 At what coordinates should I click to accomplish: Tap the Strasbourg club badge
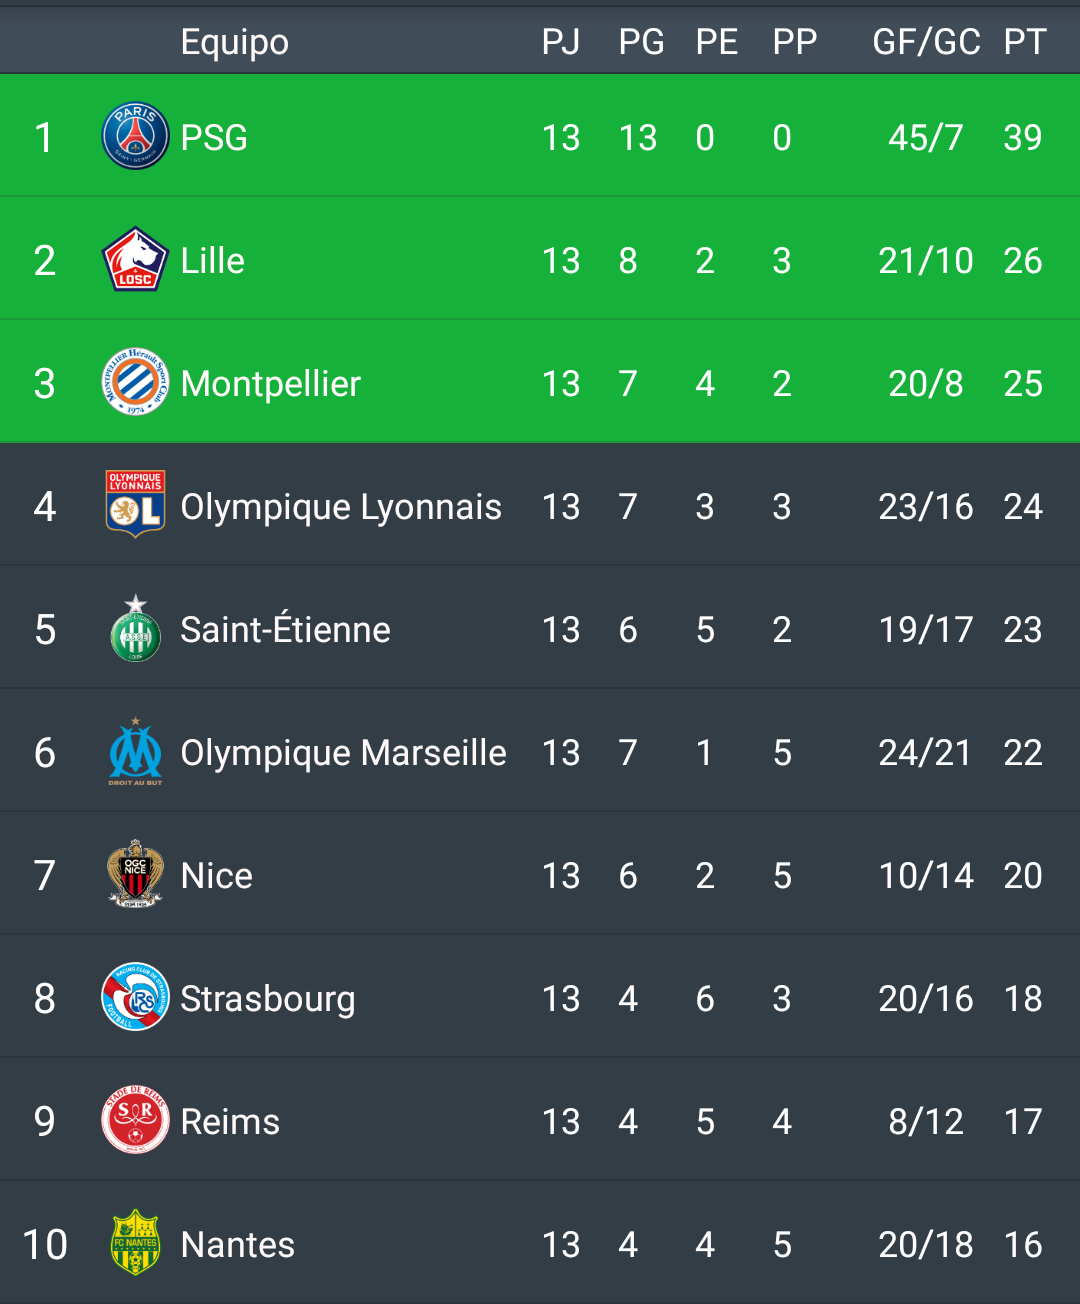[135, 997]
